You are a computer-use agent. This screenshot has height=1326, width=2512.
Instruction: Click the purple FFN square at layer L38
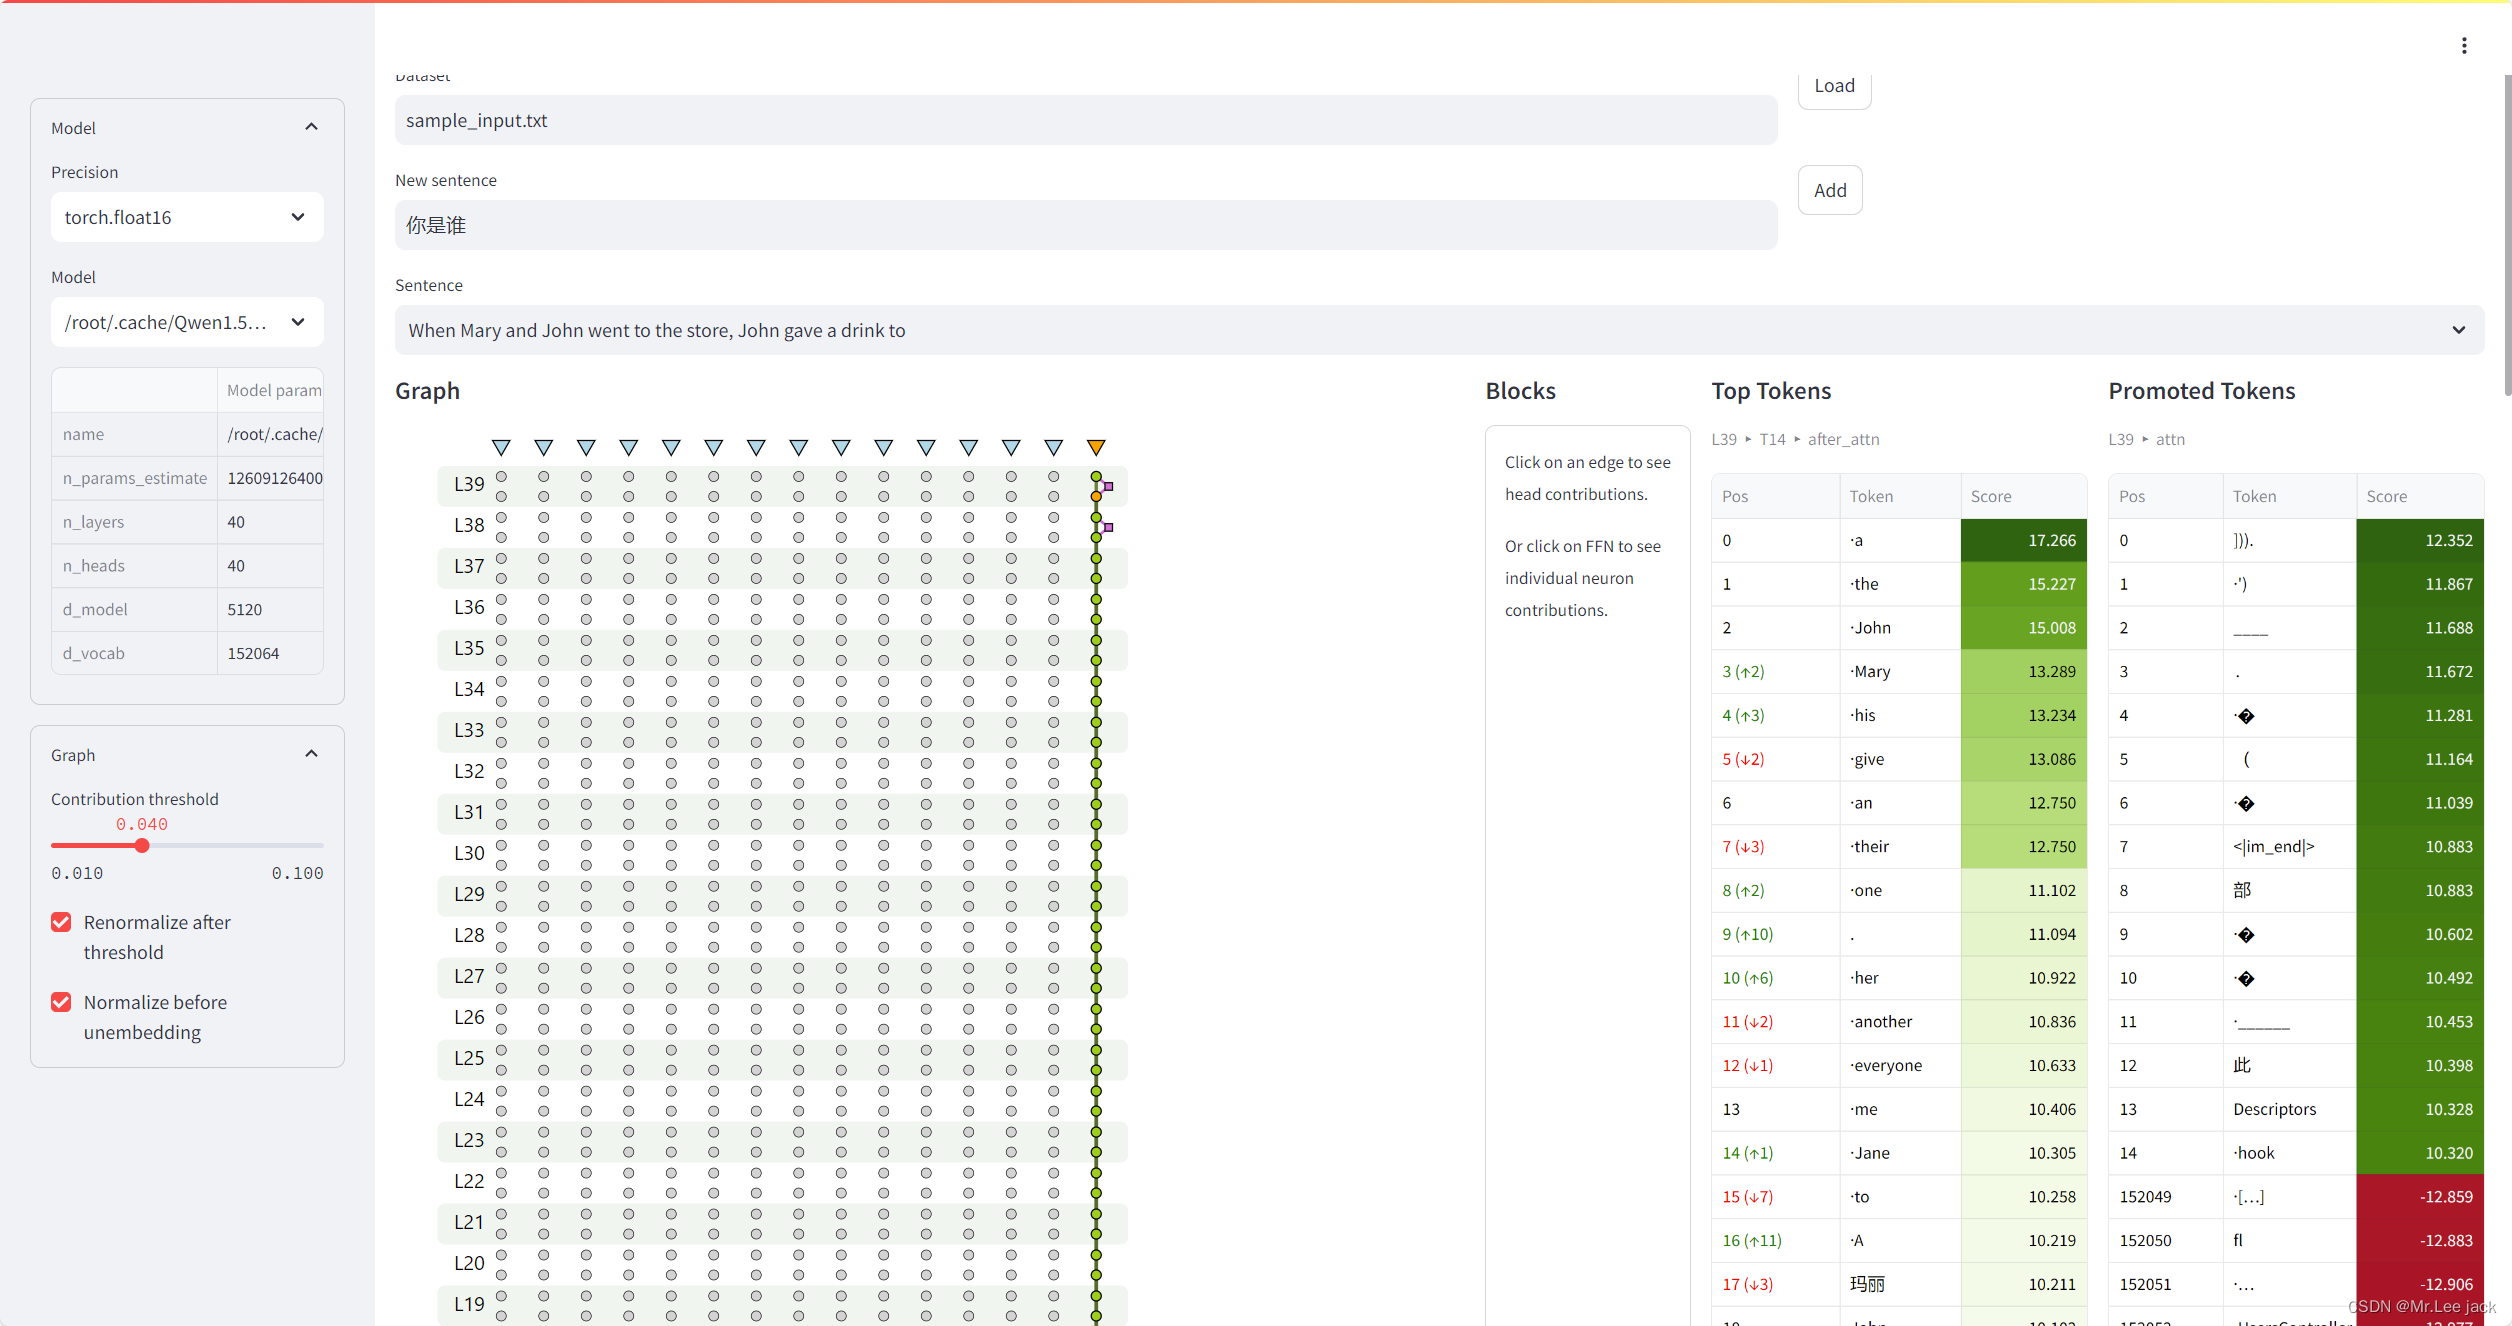click(1108, 527)
